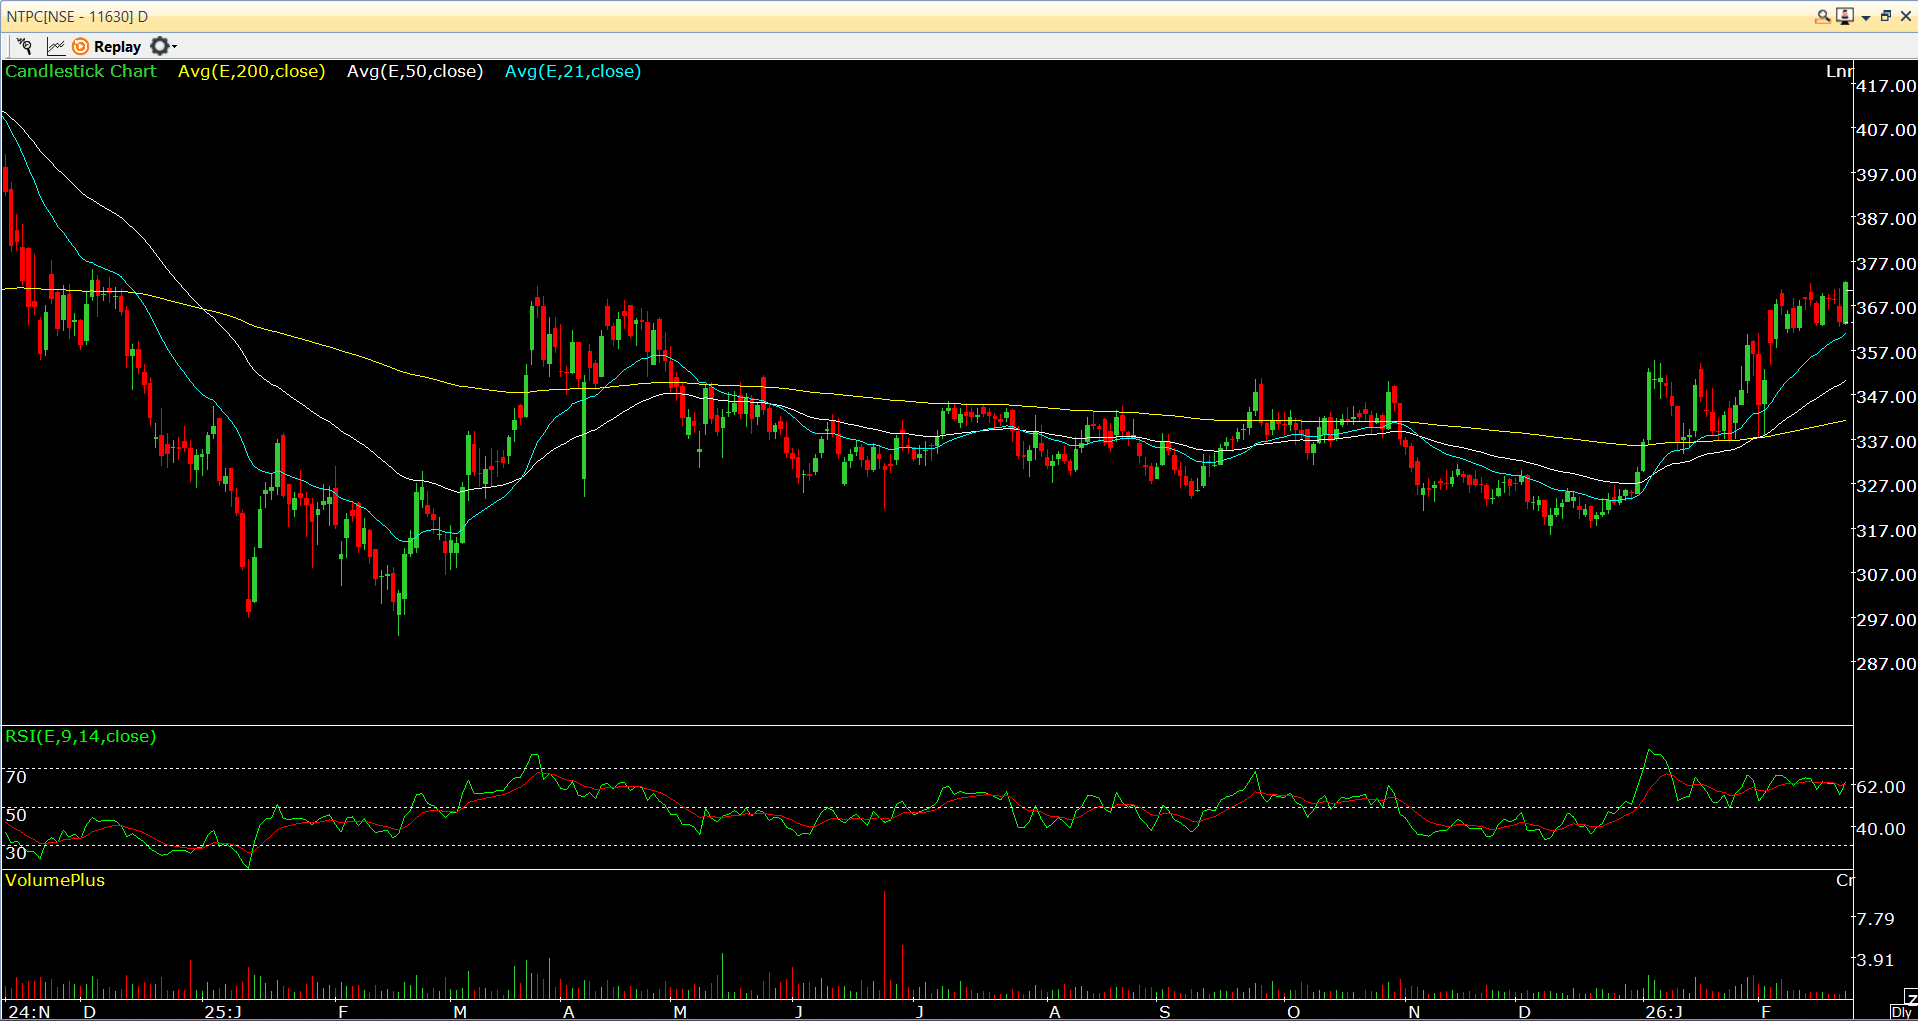This screenshot has height=1021, width=1918.
Task: Open the title bar dropdown arrow
Action: [x=1866, y=17]
